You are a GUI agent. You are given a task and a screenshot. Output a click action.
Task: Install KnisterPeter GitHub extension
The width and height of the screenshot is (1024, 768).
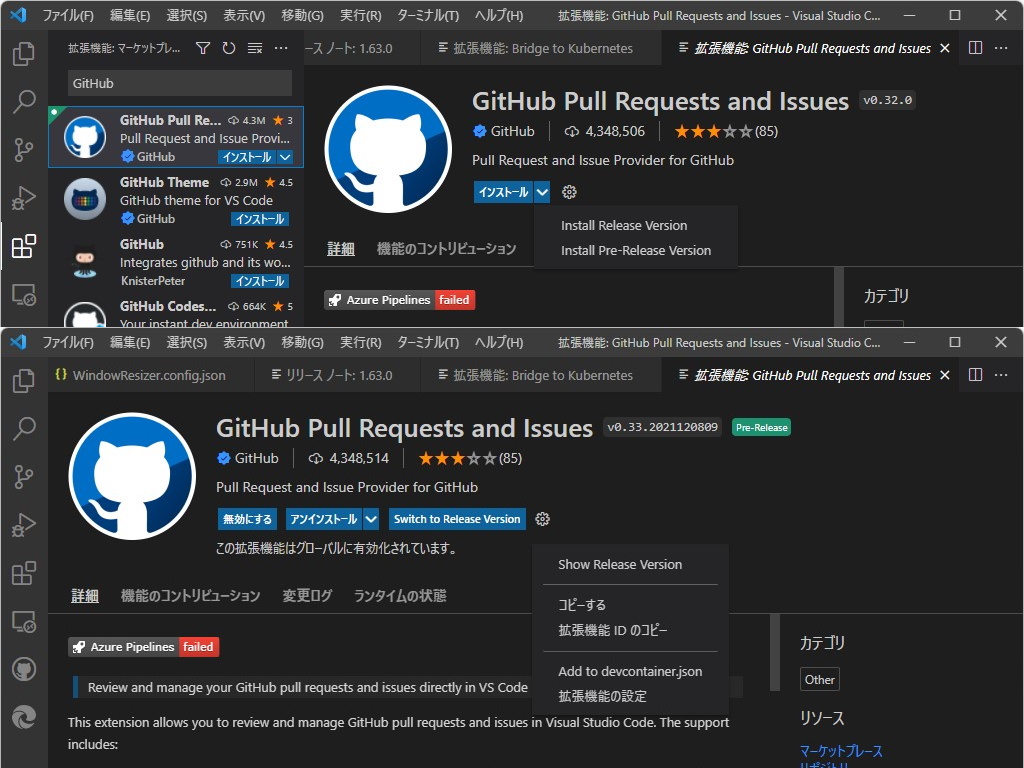coord(259,281)
